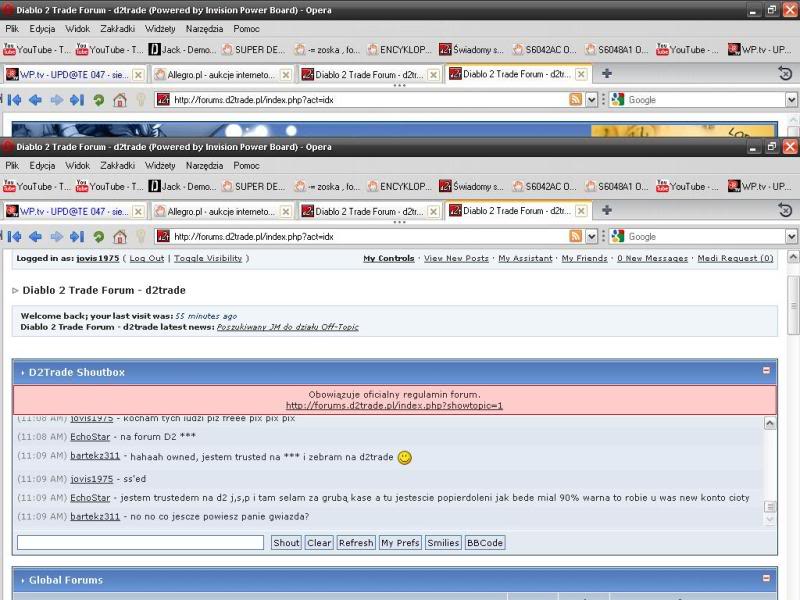Collapse the Global Forums category
Image resolution: width=800 pixels, height=600 pixels.
pos(767,579)
